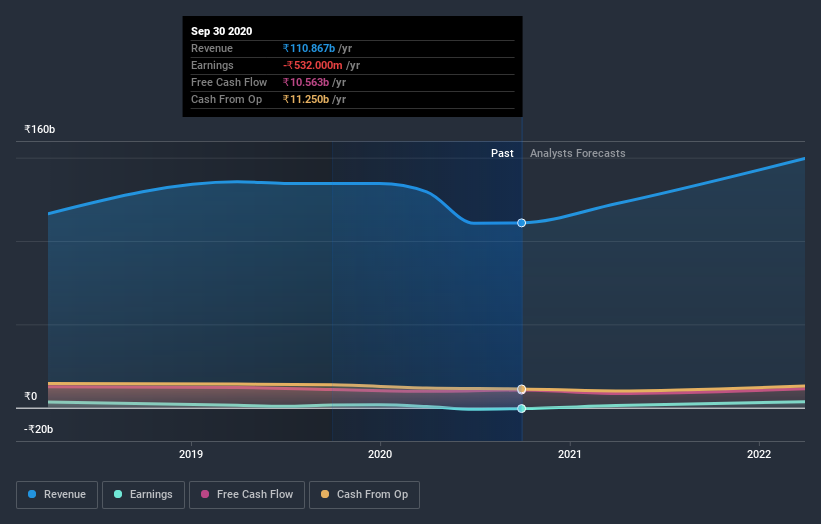Toggle the Cash From Op legend button
Viewport: 821px width, 524px height.
364,495
